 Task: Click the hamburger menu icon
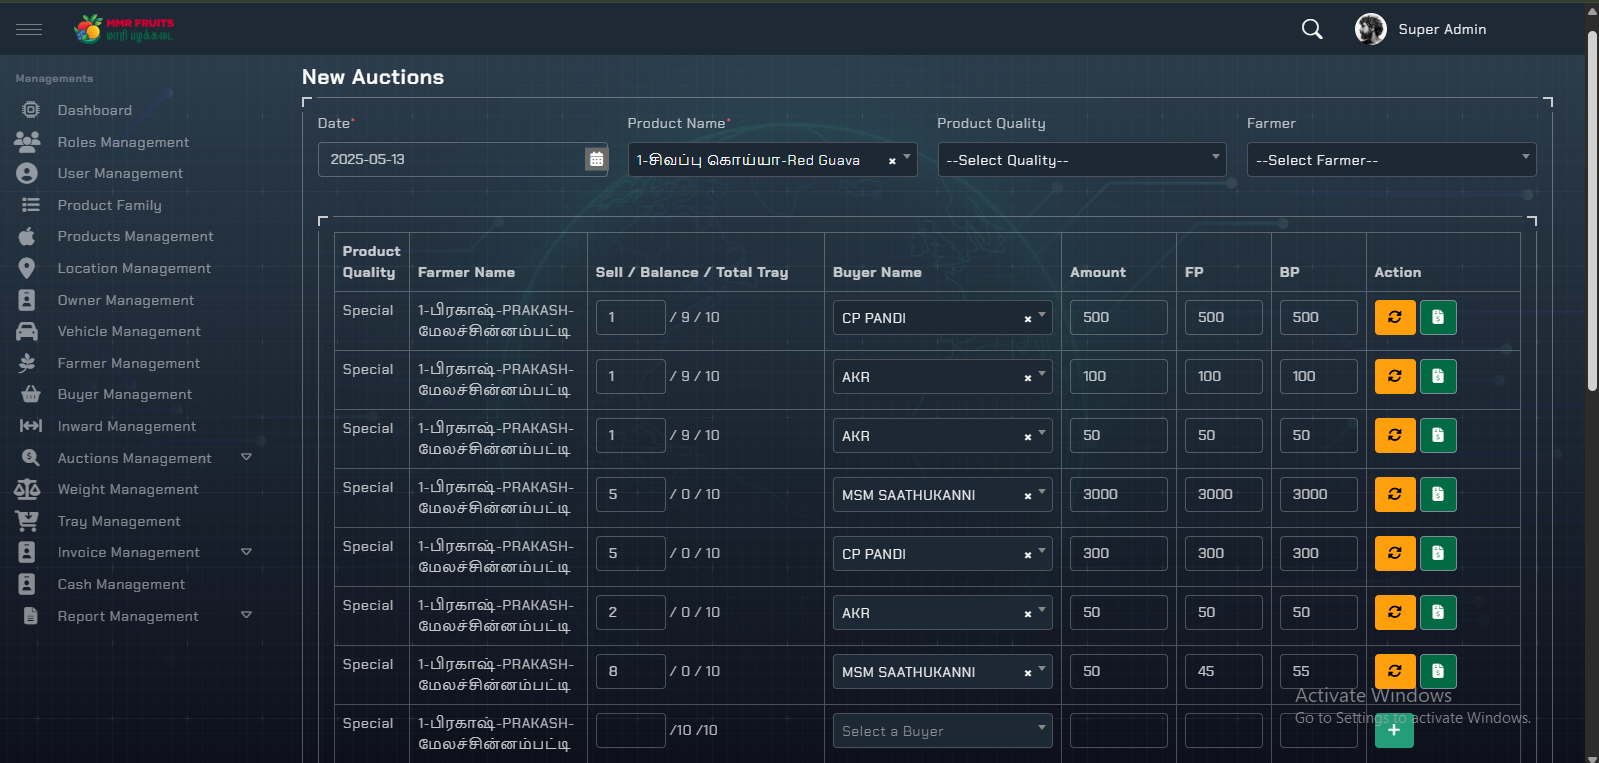pyautogui.click(x=29, y=29)
